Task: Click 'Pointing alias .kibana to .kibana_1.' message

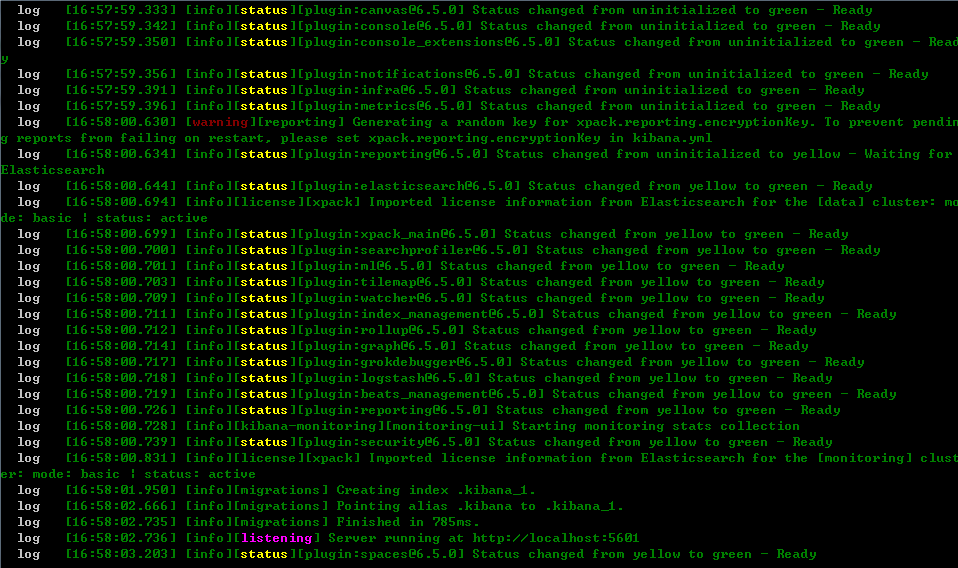Action: point(480,506)
